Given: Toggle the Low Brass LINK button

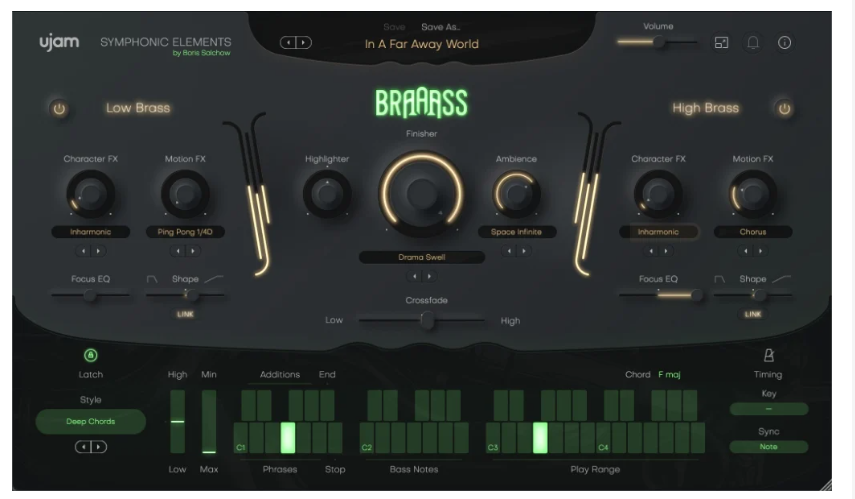Looking at the screenshot, I should tap(185, 314).
